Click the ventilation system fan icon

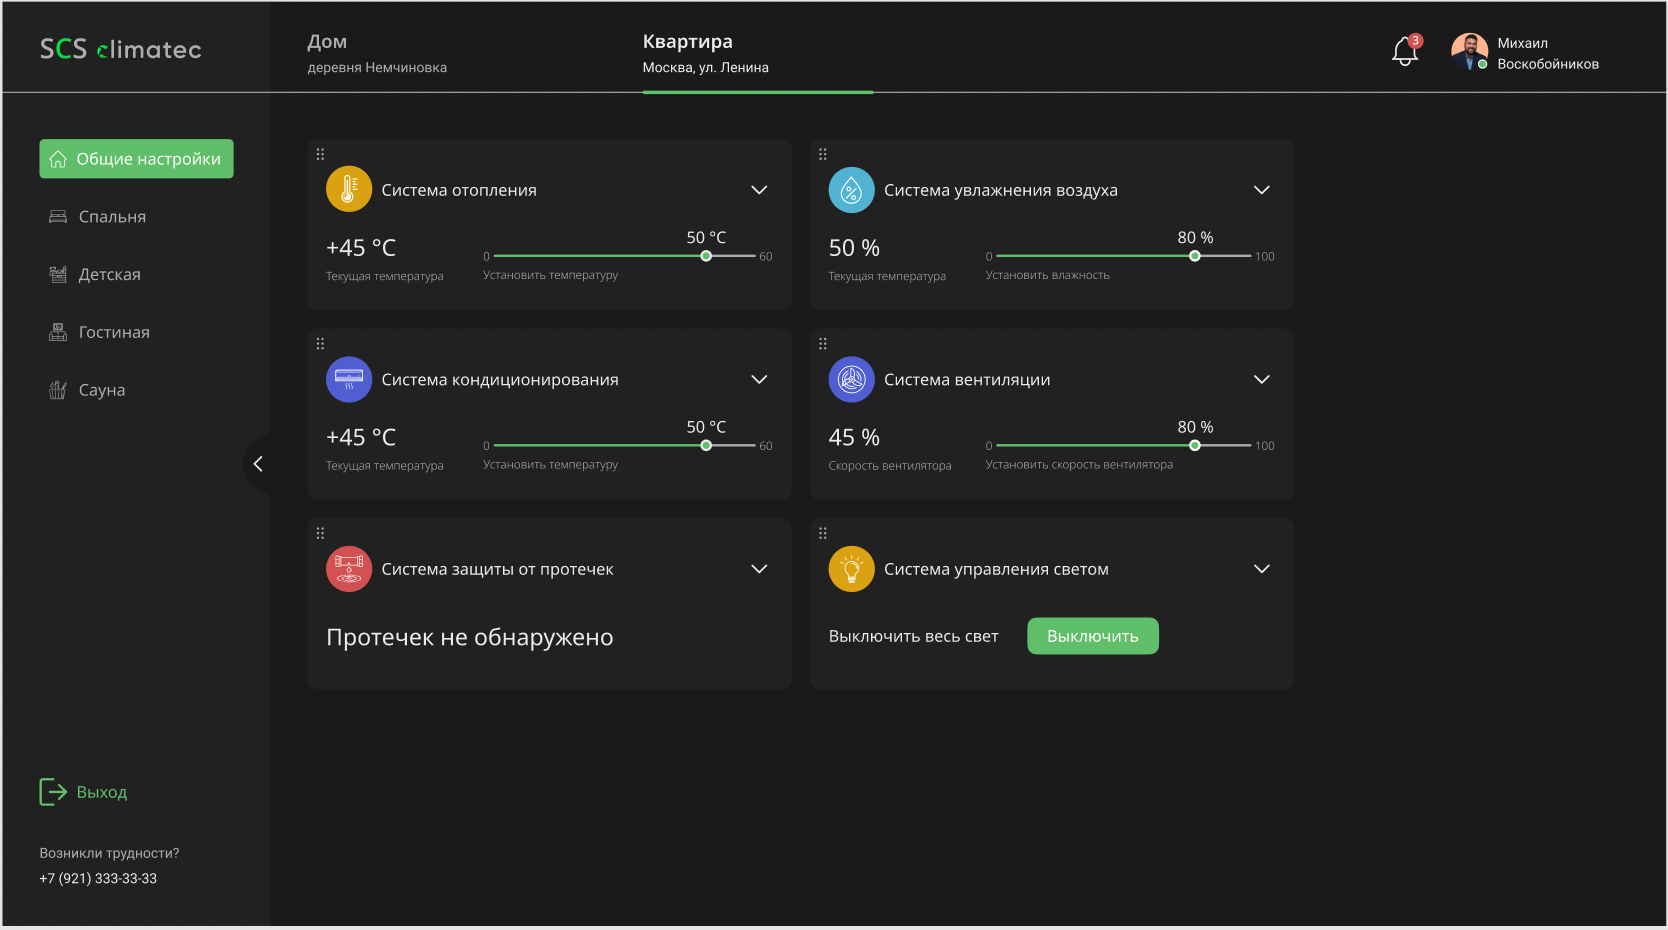pos(851,379)
